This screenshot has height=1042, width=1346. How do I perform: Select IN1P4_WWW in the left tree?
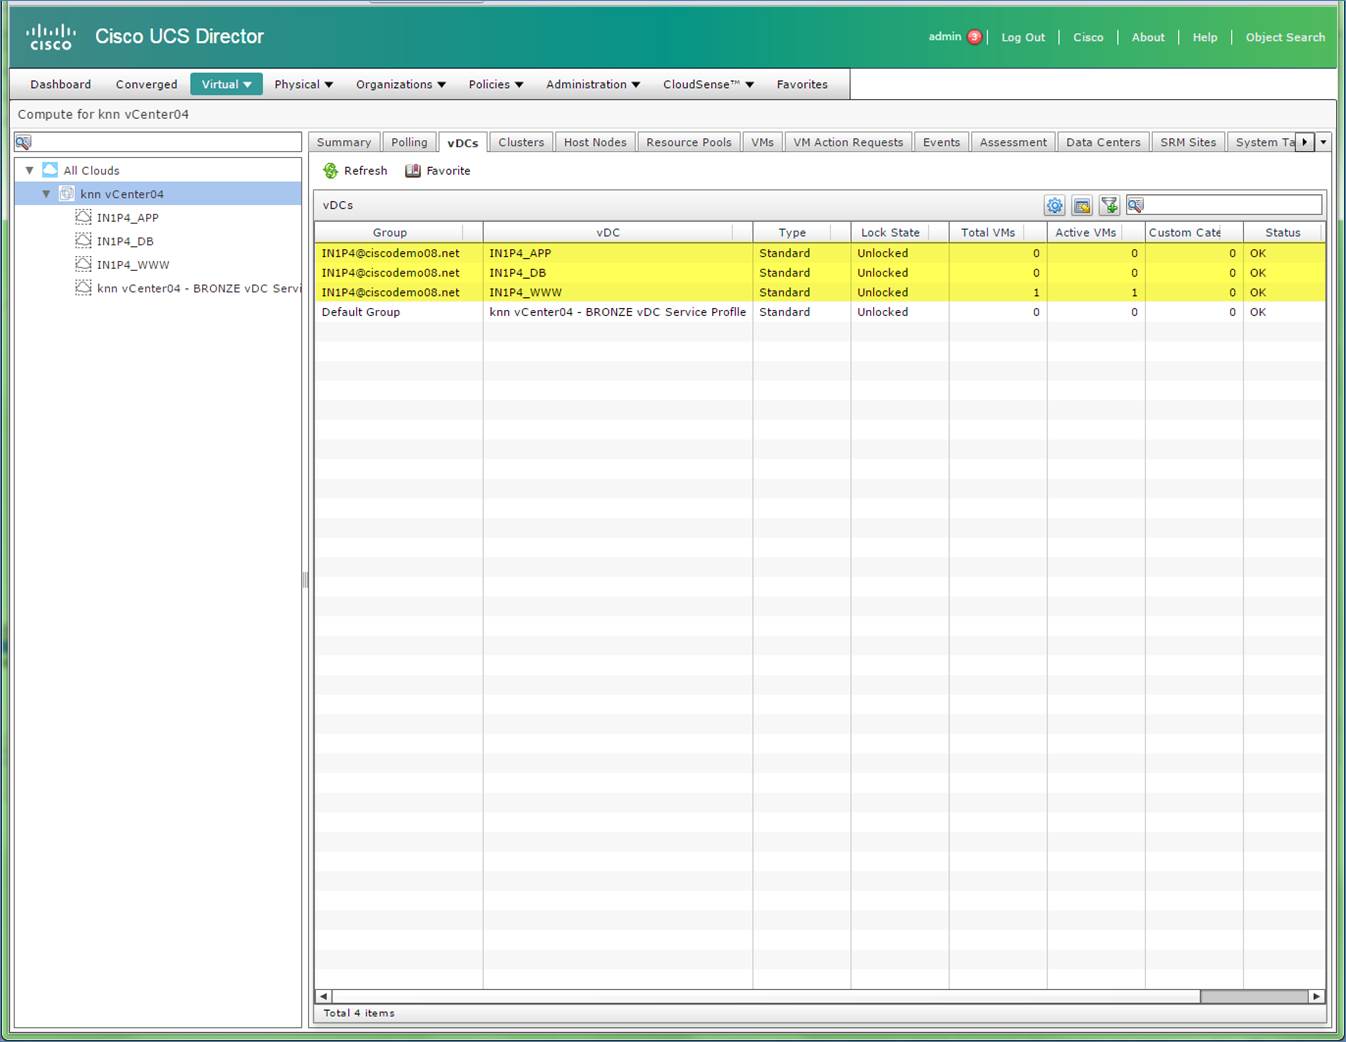pyautogui.click(x=133, y=265)
